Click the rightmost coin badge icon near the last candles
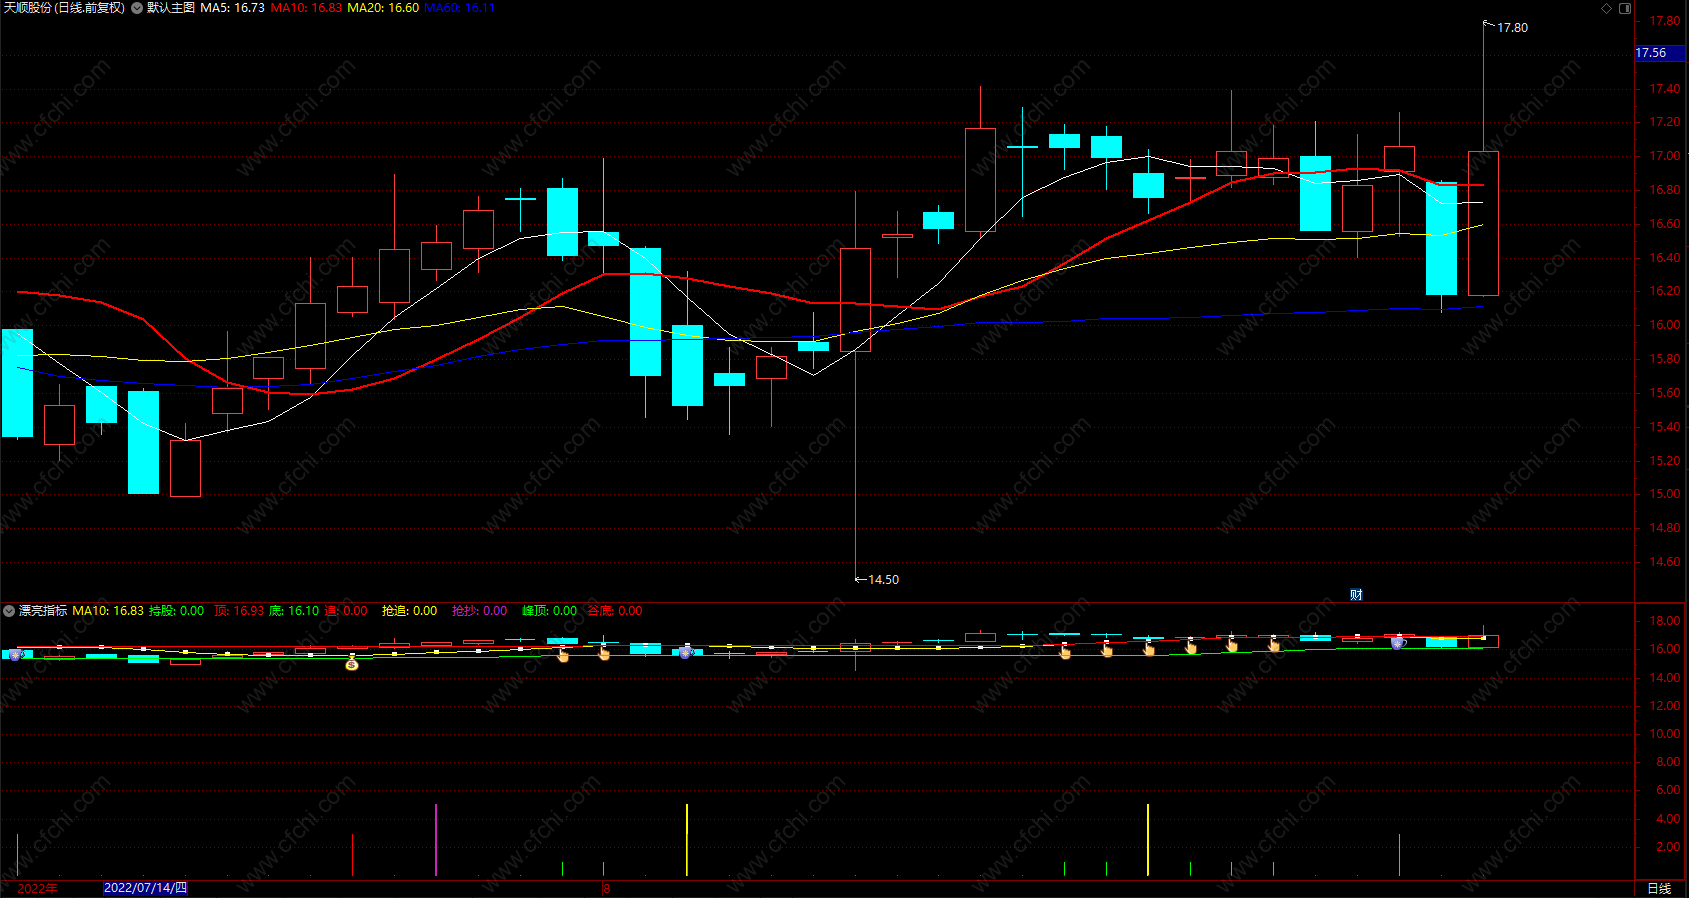 tap(1398, 643)
